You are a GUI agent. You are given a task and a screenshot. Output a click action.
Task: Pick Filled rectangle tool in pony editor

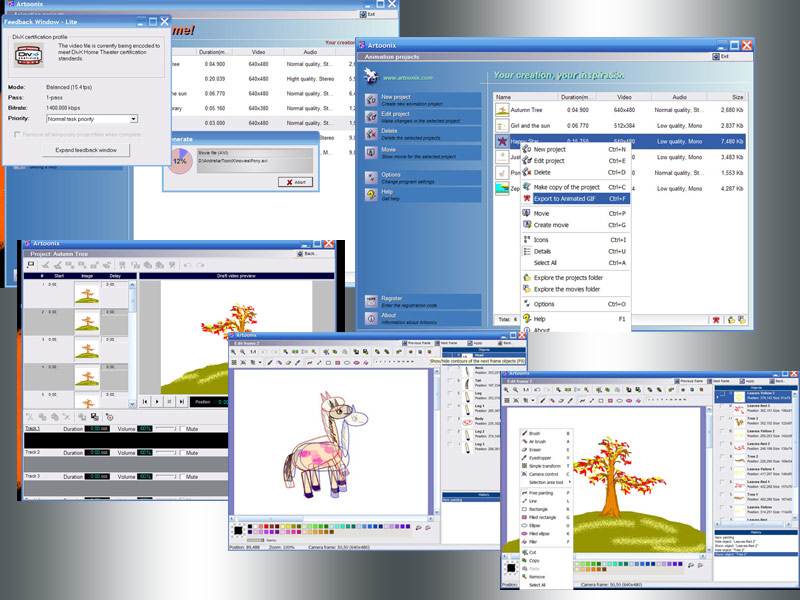click(338, 362)
